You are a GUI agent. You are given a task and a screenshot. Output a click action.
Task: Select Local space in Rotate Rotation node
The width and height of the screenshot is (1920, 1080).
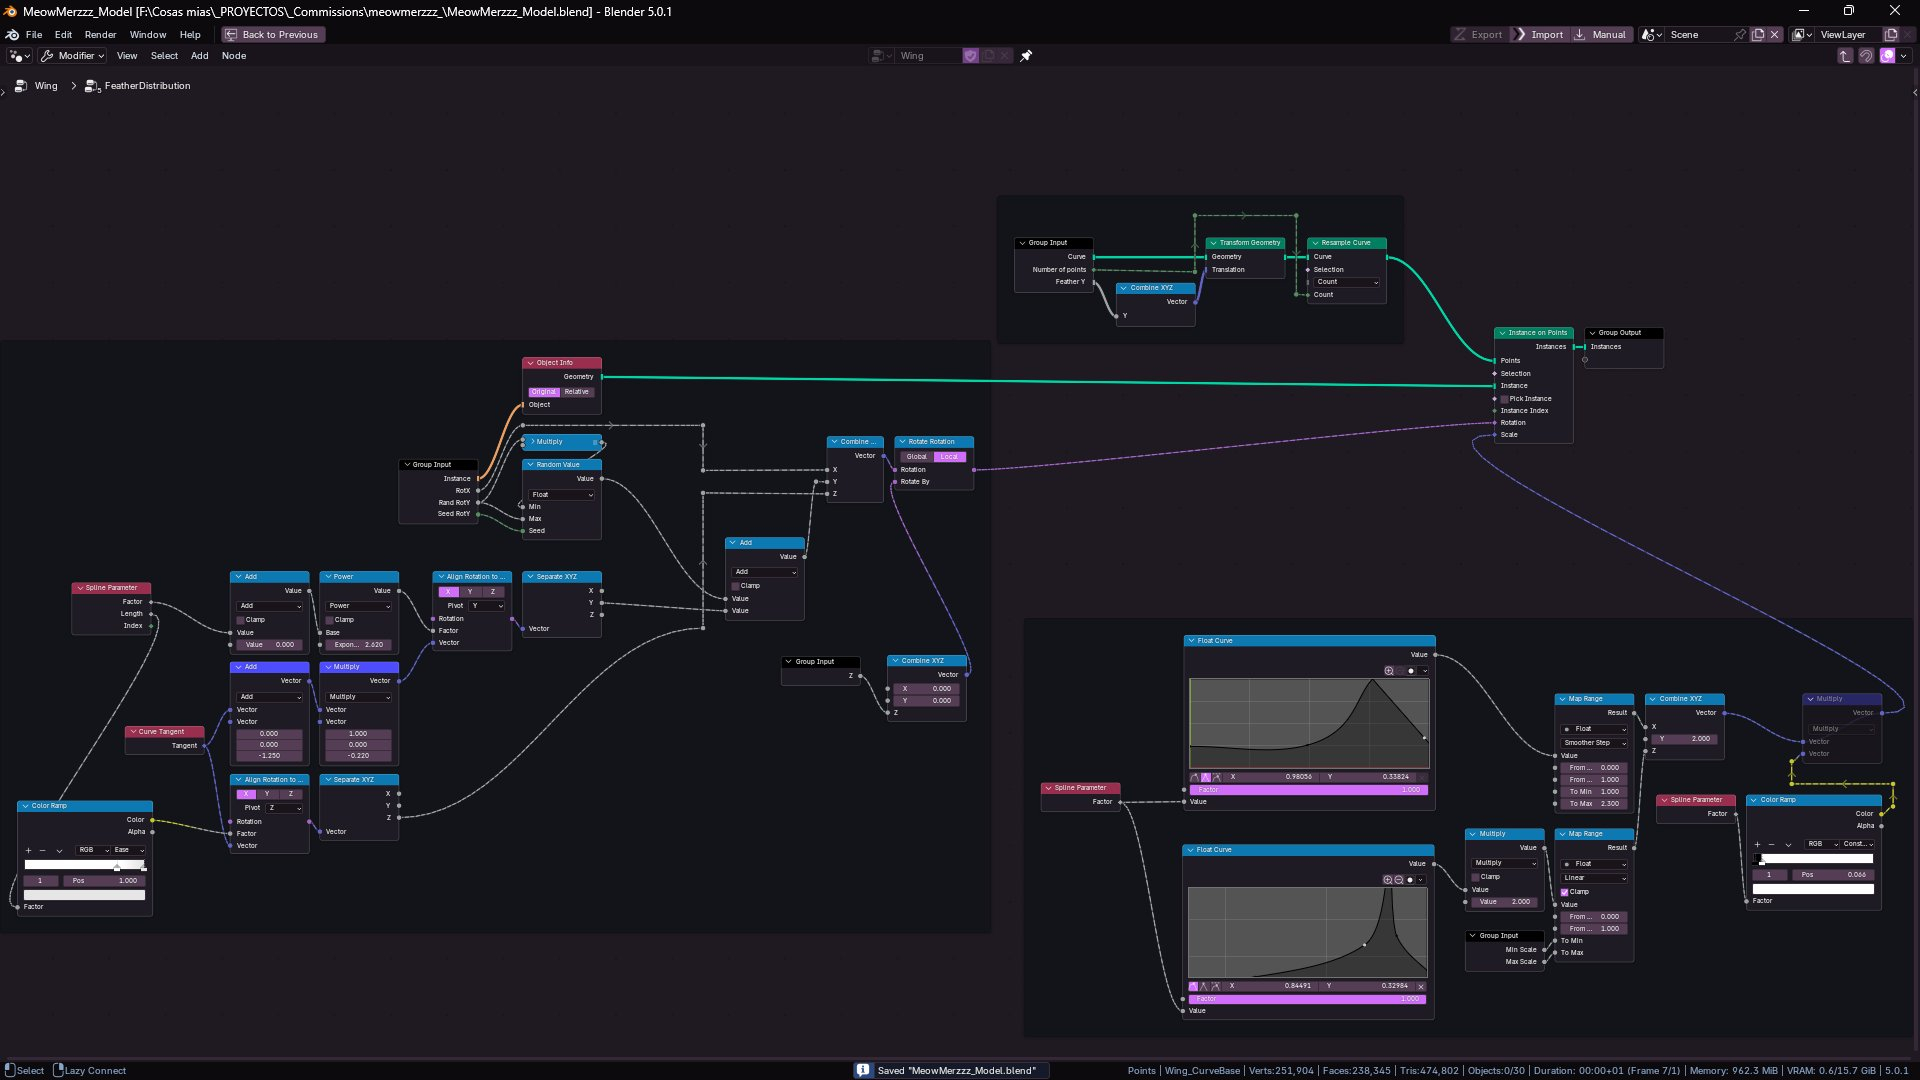tap(949, 457)
